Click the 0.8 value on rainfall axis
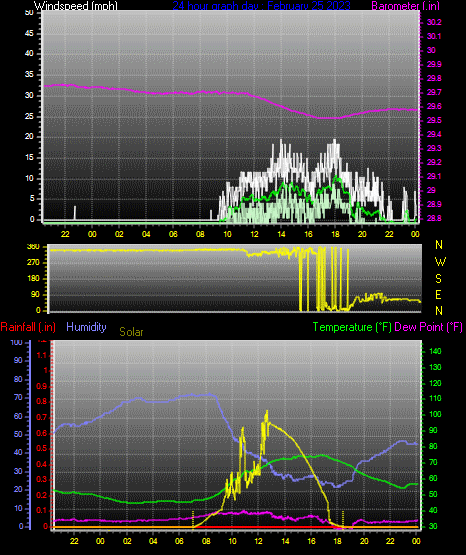This screenshot has height=555, width=466. tap(42, 402)
